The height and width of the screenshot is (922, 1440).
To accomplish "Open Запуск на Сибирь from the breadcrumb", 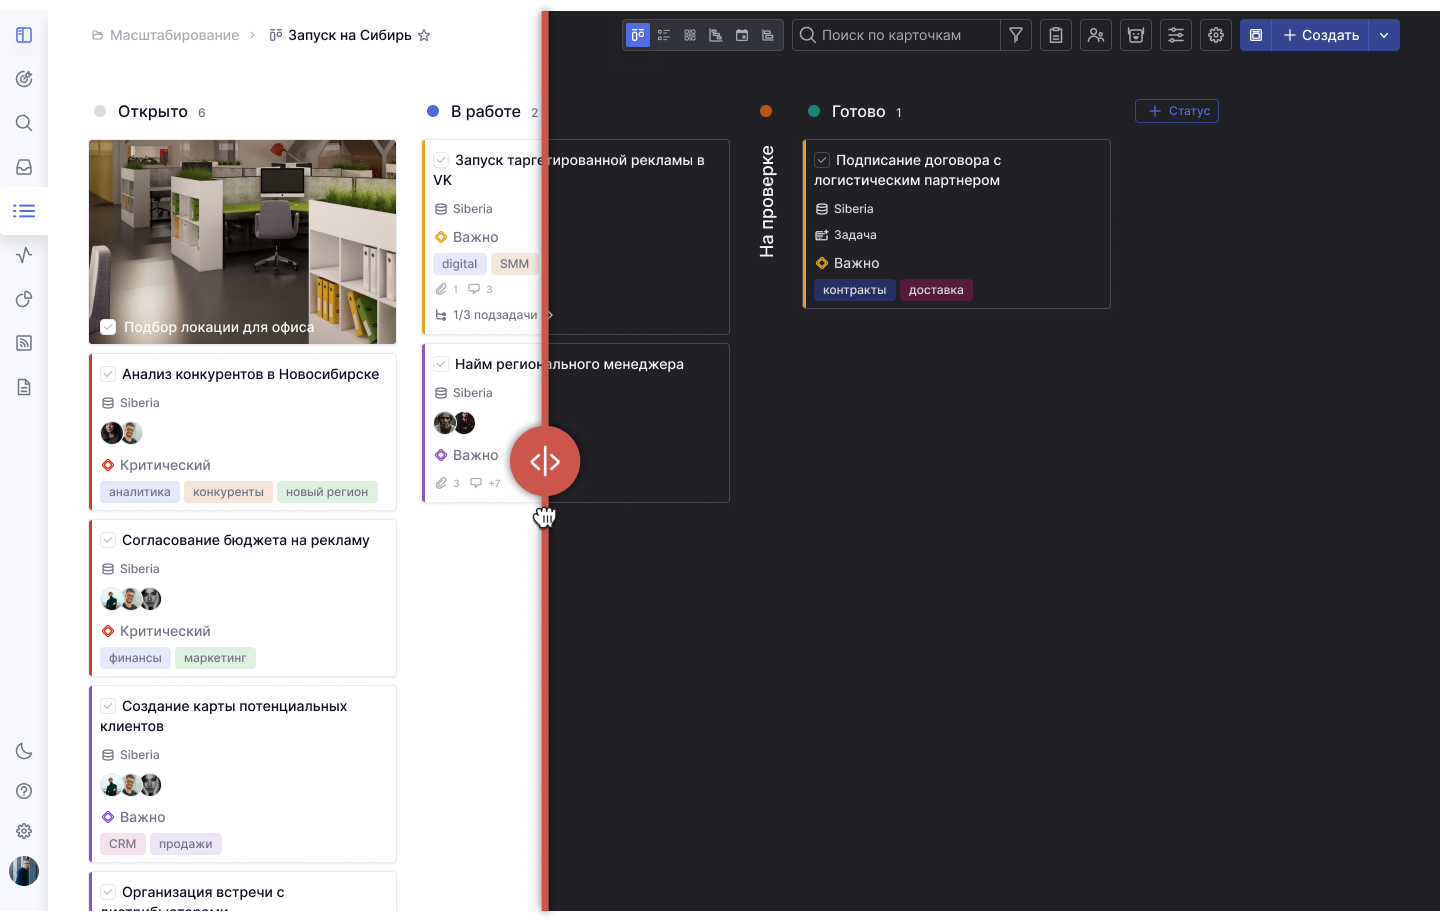I will [x=348, y=35].
